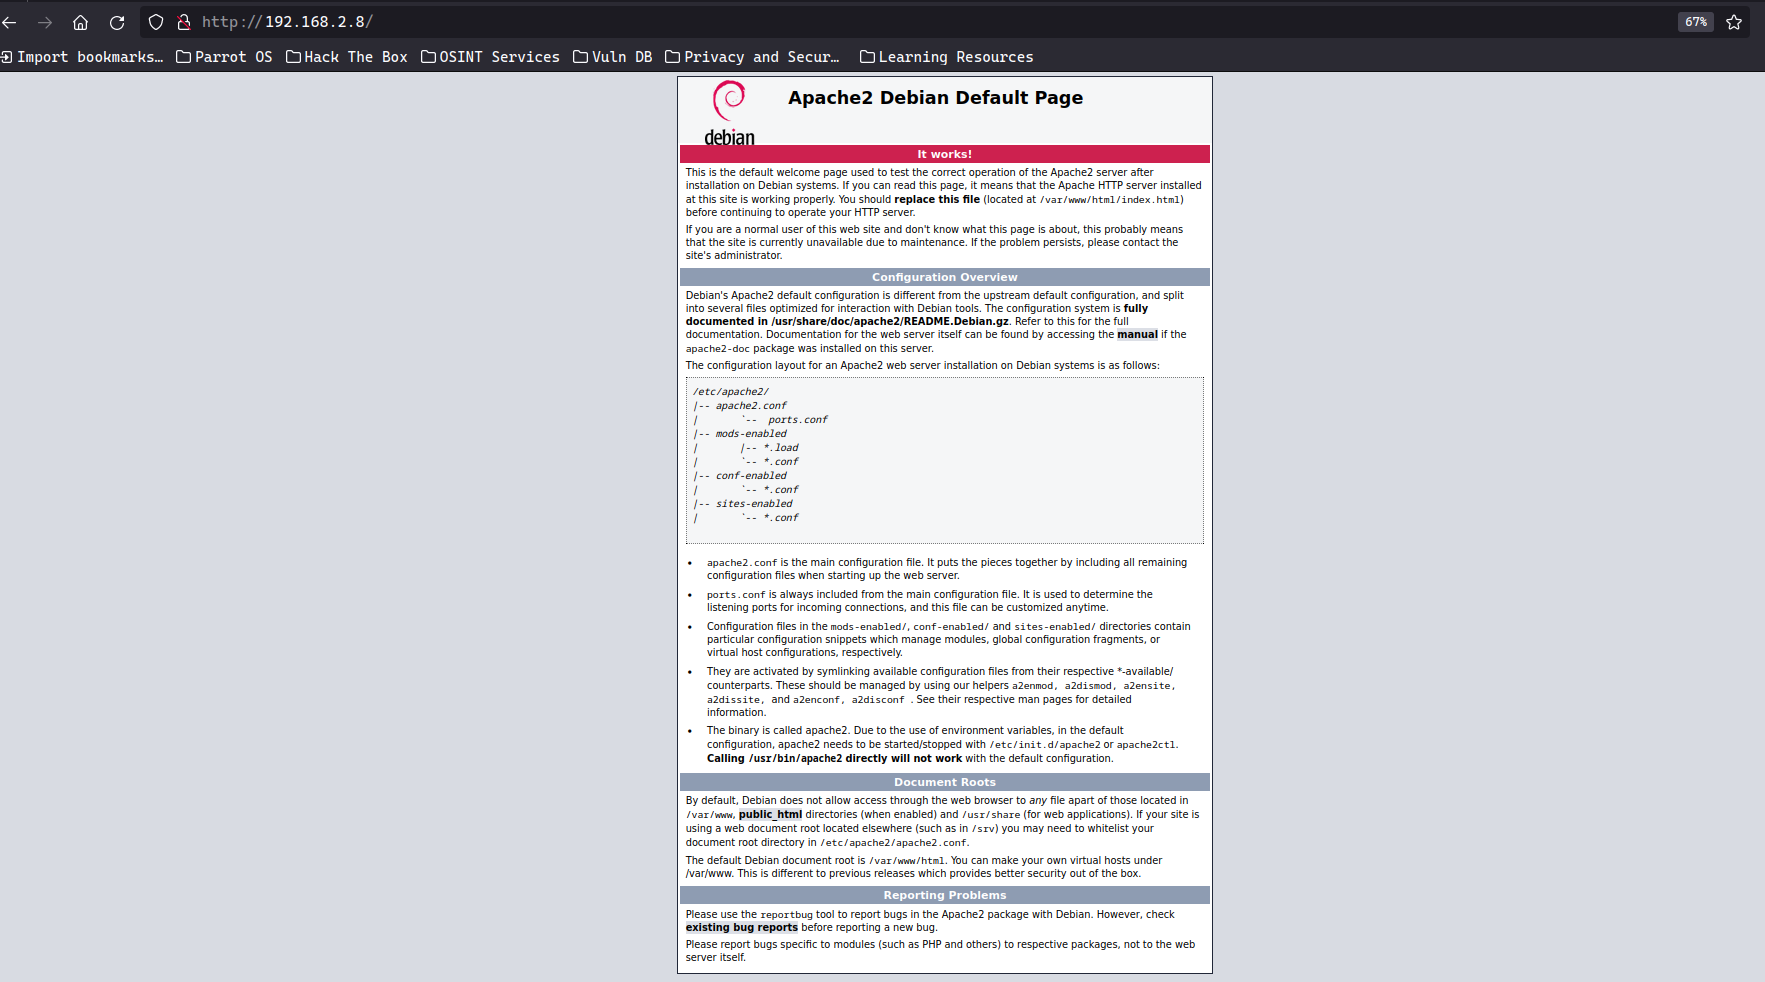The width and height of the screenshot is (1765, 982).
Task: Open the public_html link
Action: (770, 815)
